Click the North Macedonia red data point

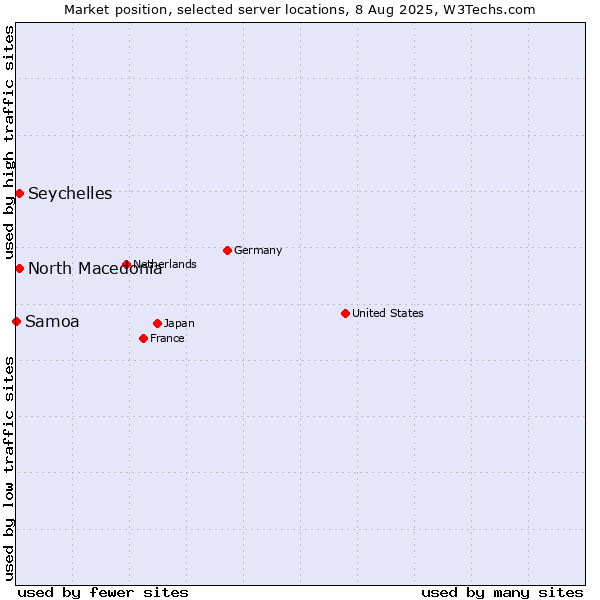tap(20, 269)
